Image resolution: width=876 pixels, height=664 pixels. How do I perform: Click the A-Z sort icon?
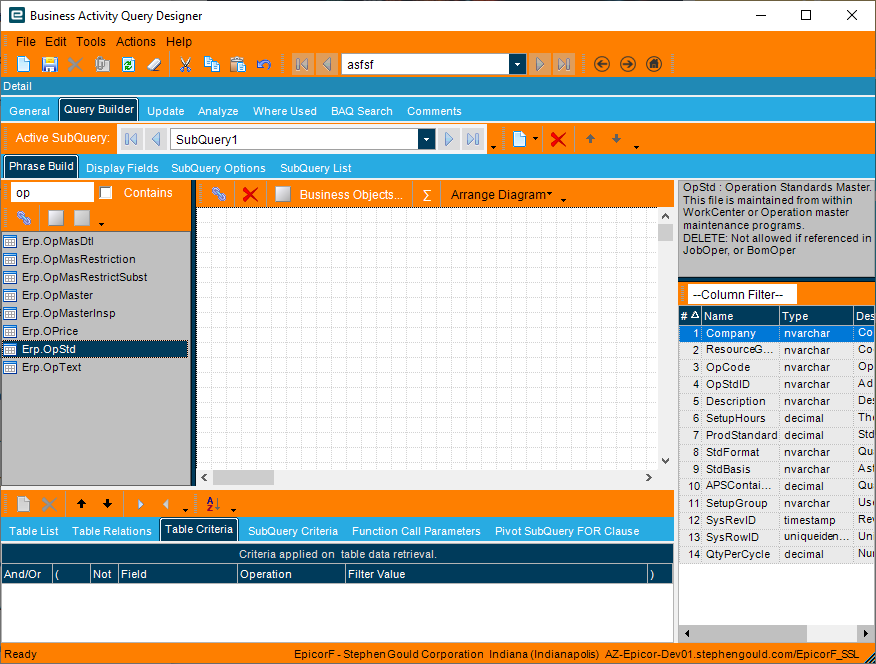click(213, 504)
